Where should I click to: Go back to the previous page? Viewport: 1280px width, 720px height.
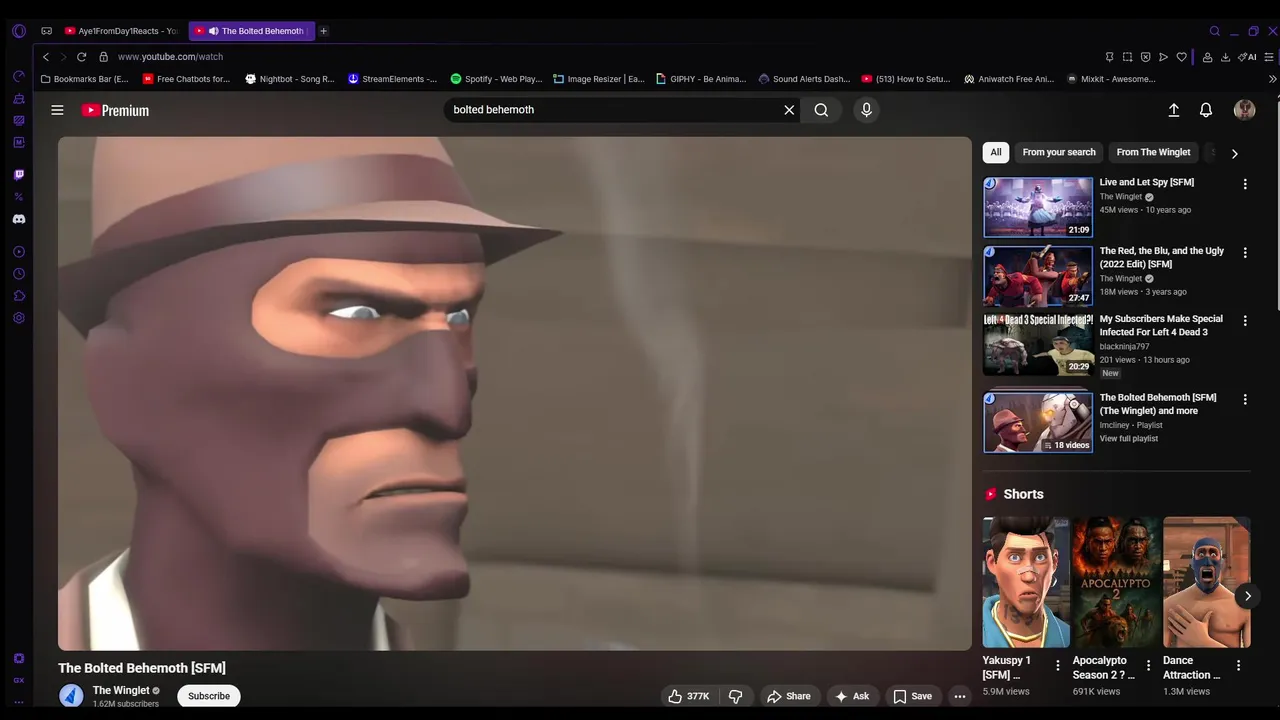(x=46, y=57)
